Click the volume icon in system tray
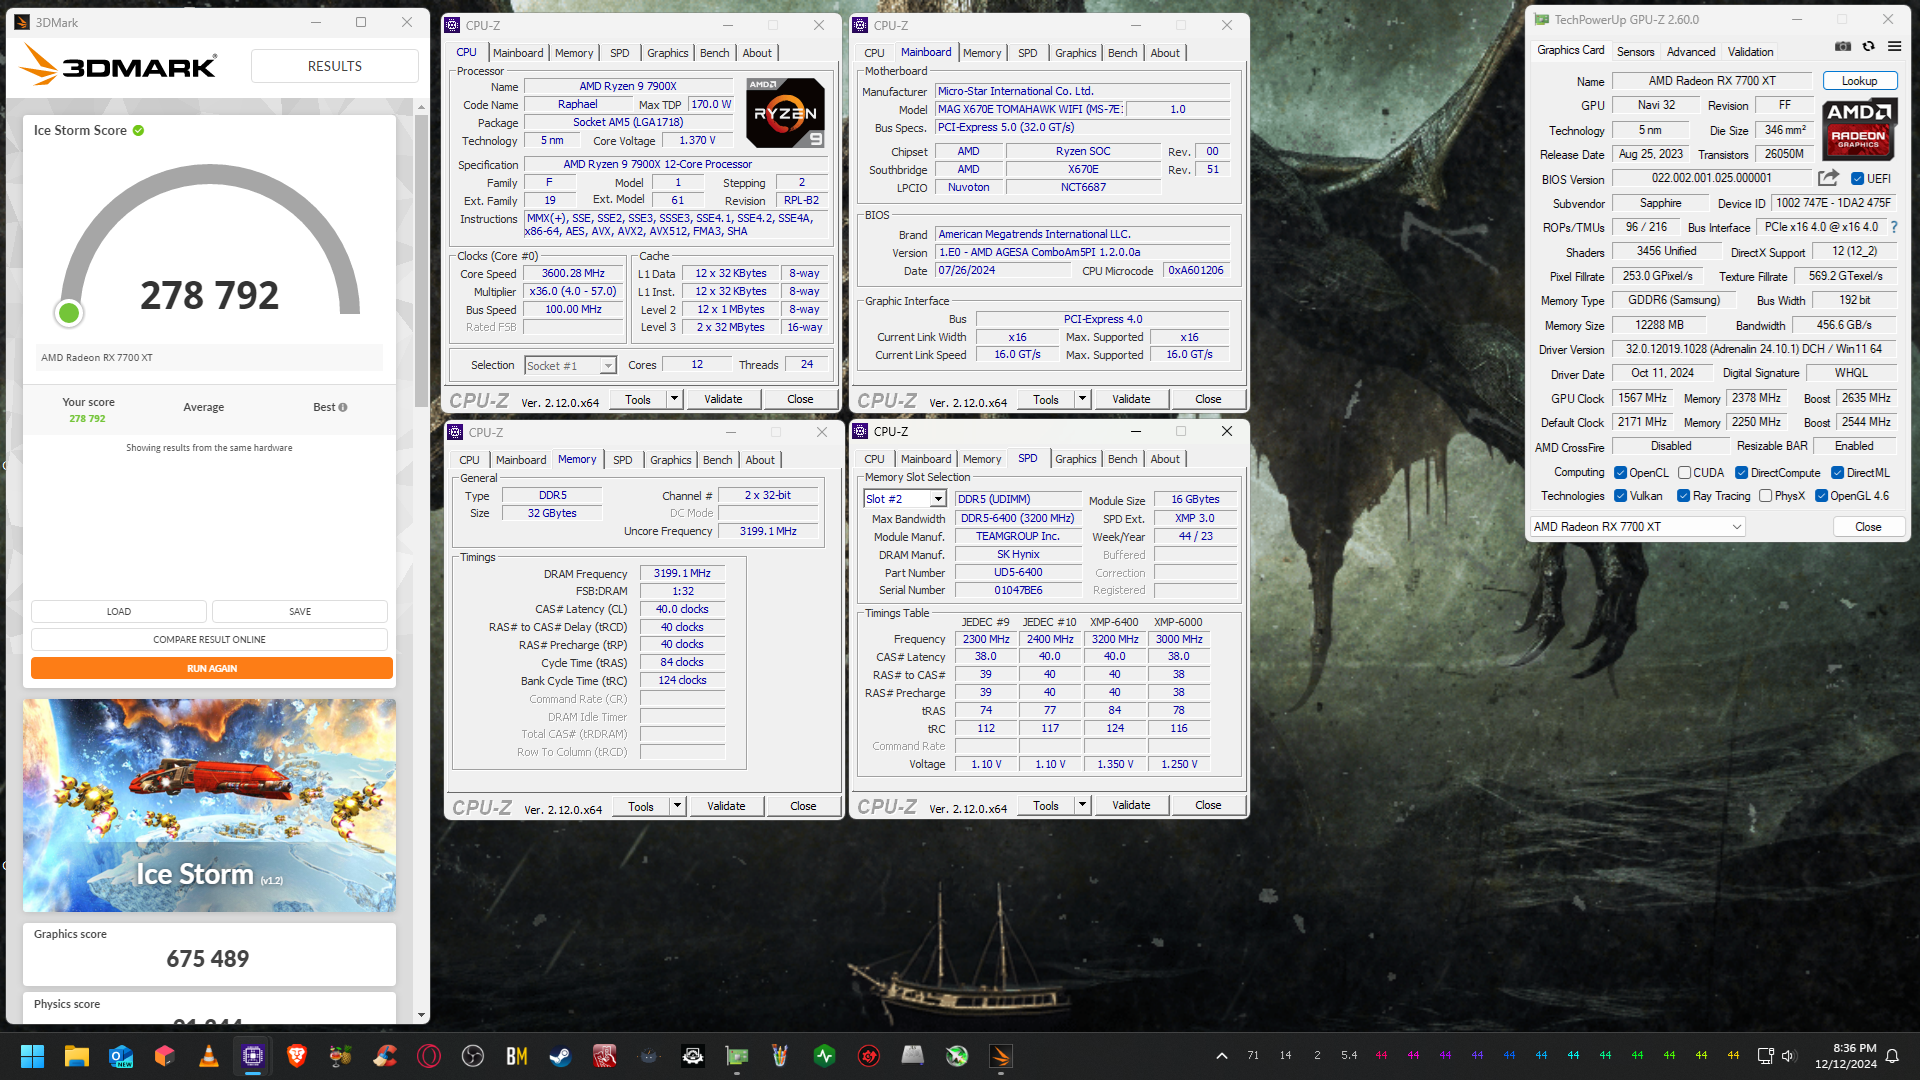Image resolution: width=1920 pixels, height=1080 pixels. (1789, 1056)
